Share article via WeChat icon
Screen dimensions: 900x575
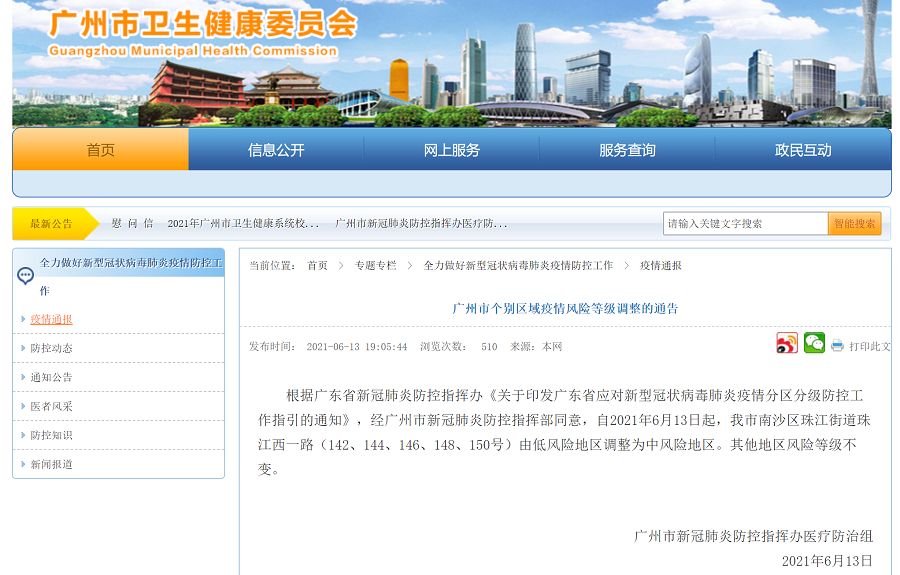tap(814, 344)
